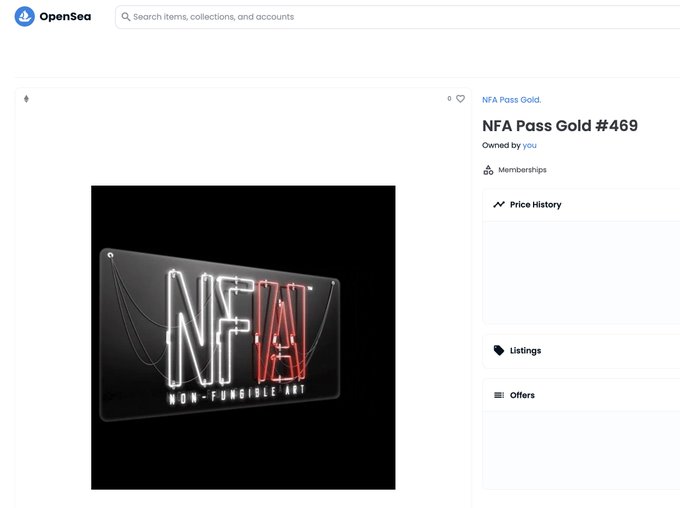Screen dimensions: 680x508
Task: Favorite the NFT with the heart icon
Action: (461, 98)
